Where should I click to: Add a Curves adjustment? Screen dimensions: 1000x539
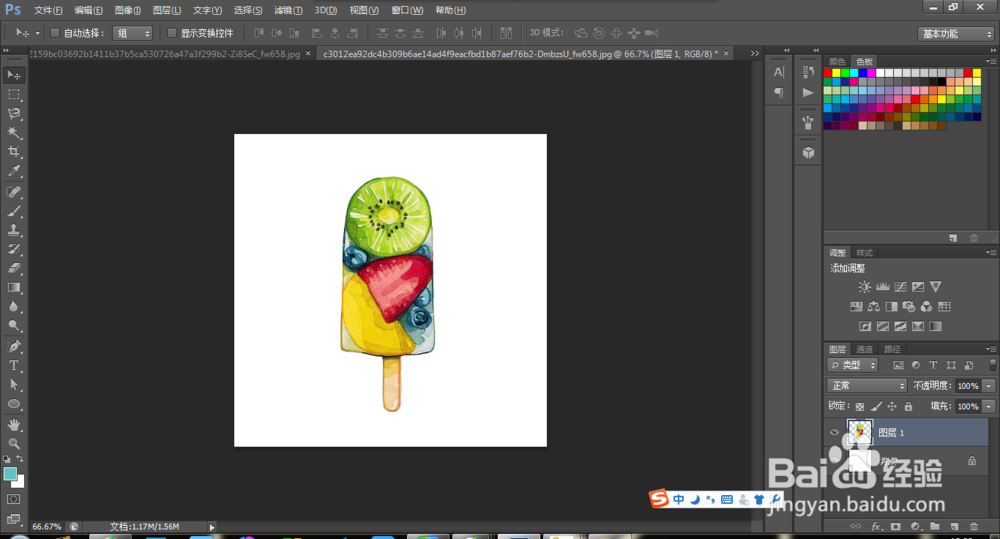click(901, 287)
